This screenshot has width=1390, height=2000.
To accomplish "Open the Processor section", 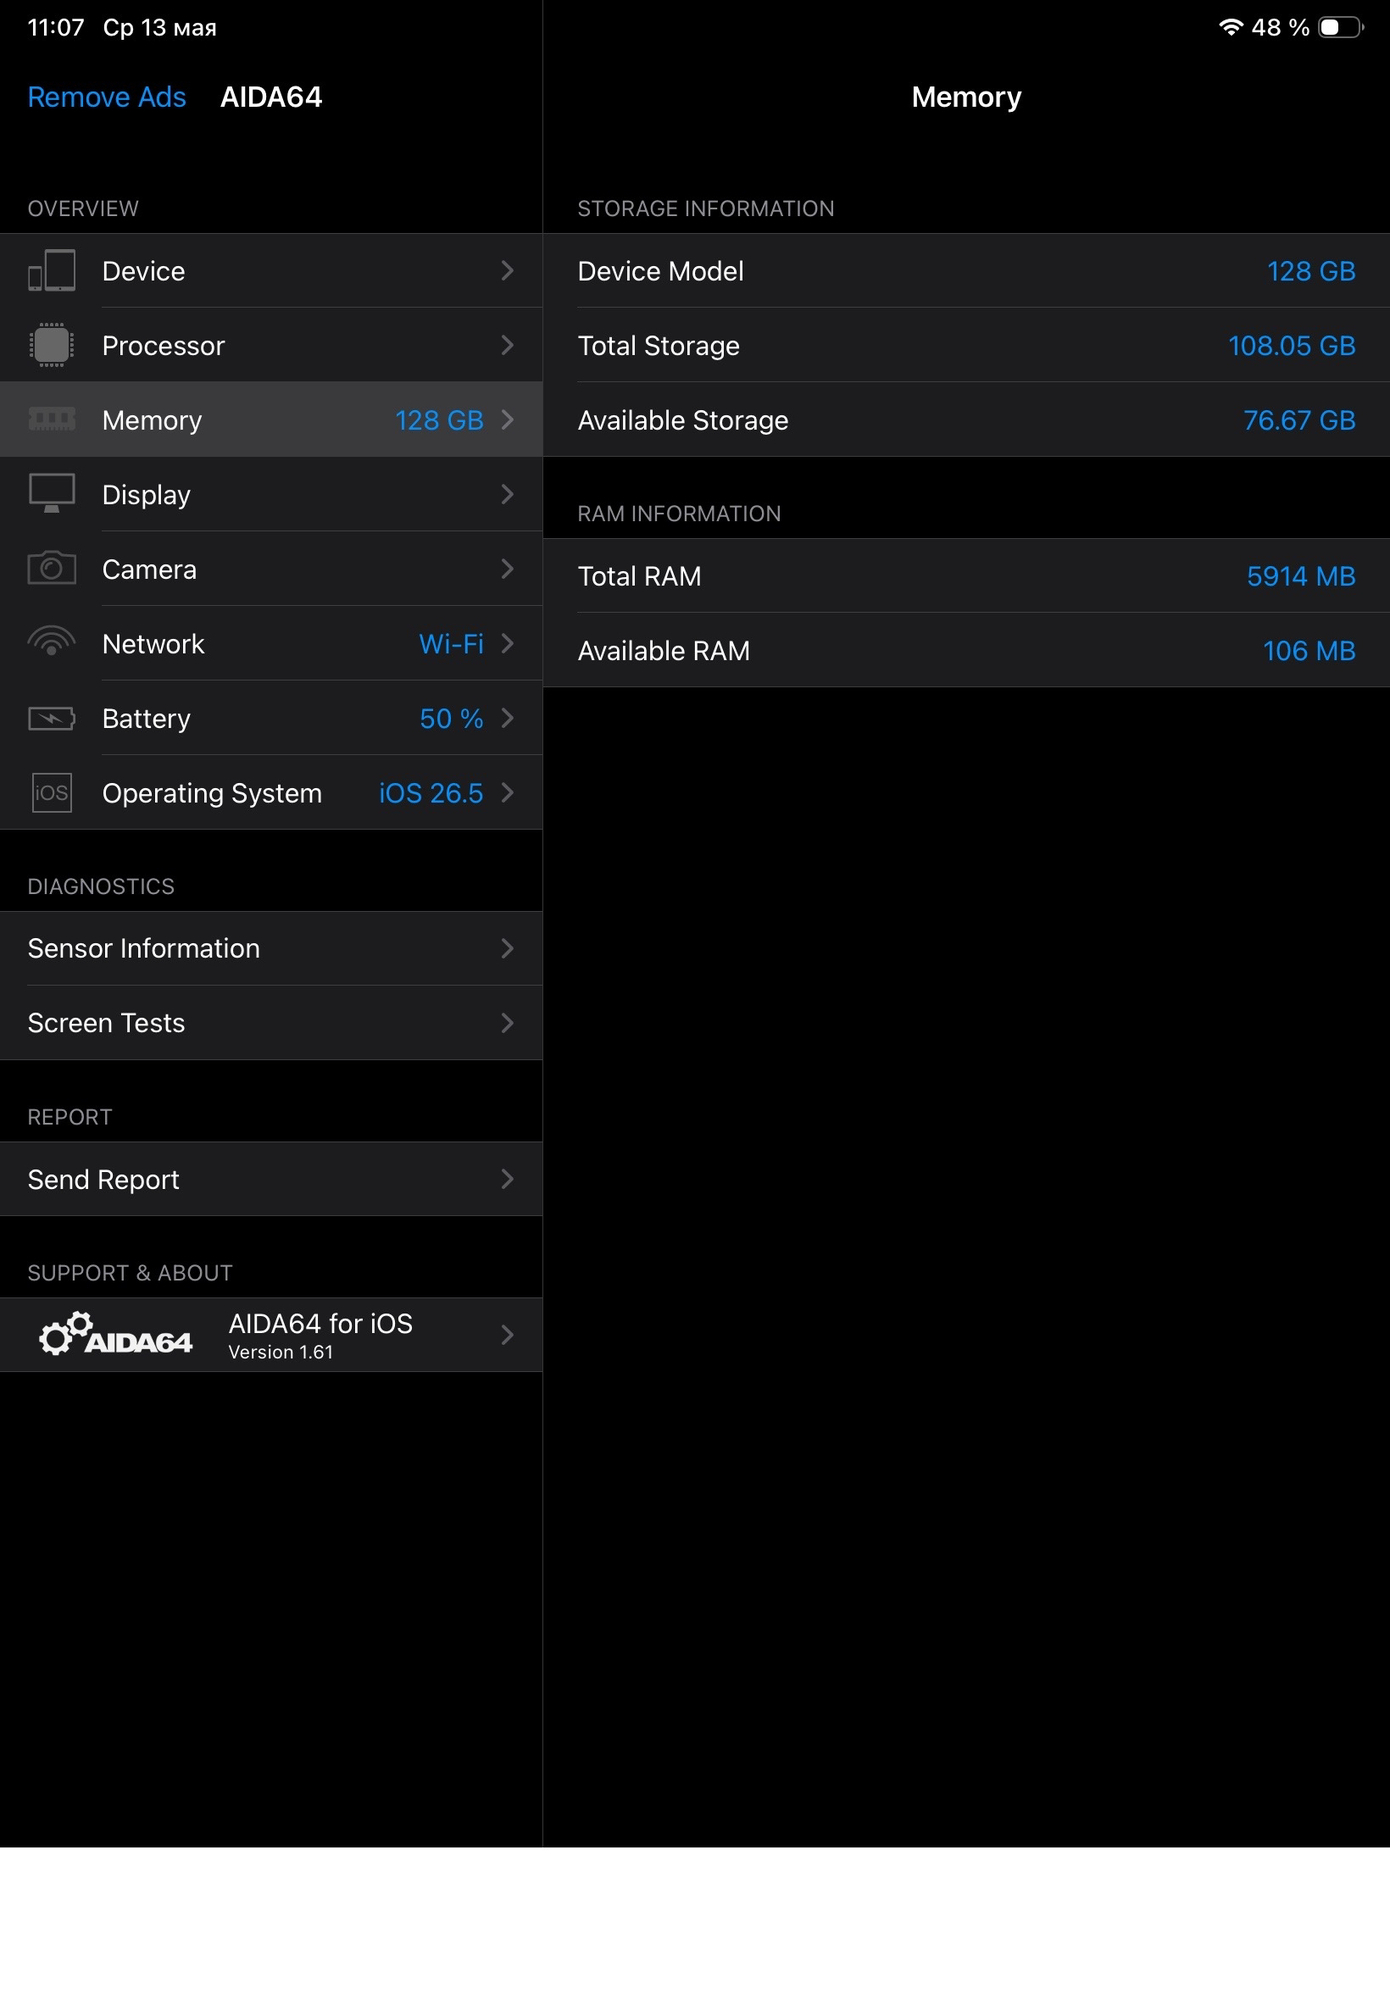I will click(x=271, y=345).
